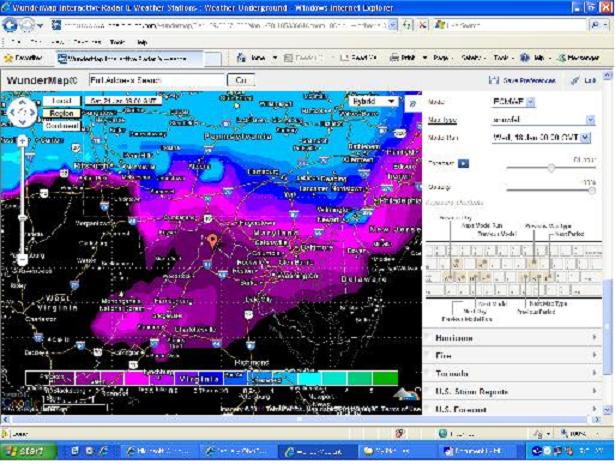Open the address bar history dropdown arrow

[393, 25]
